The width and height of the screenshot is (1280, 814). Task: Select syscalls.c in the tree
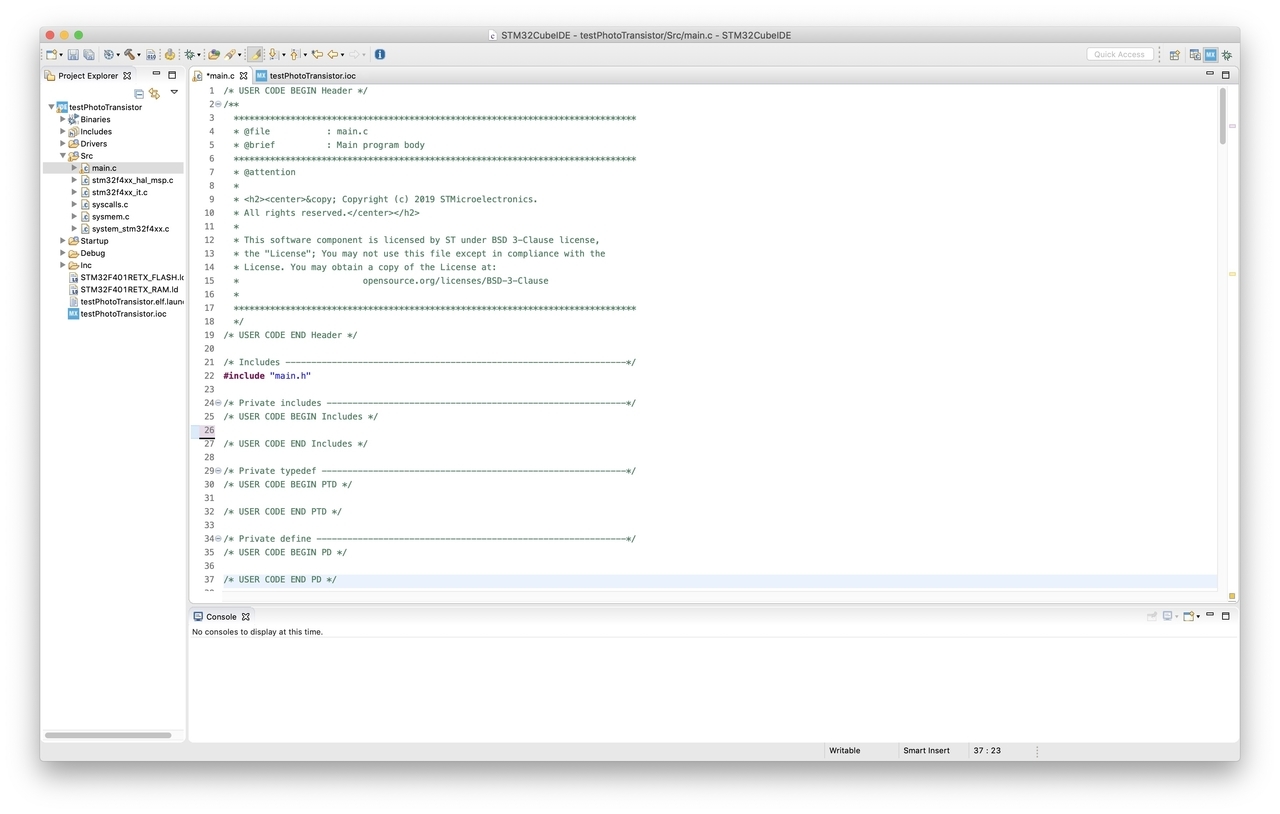coord(110,204)
